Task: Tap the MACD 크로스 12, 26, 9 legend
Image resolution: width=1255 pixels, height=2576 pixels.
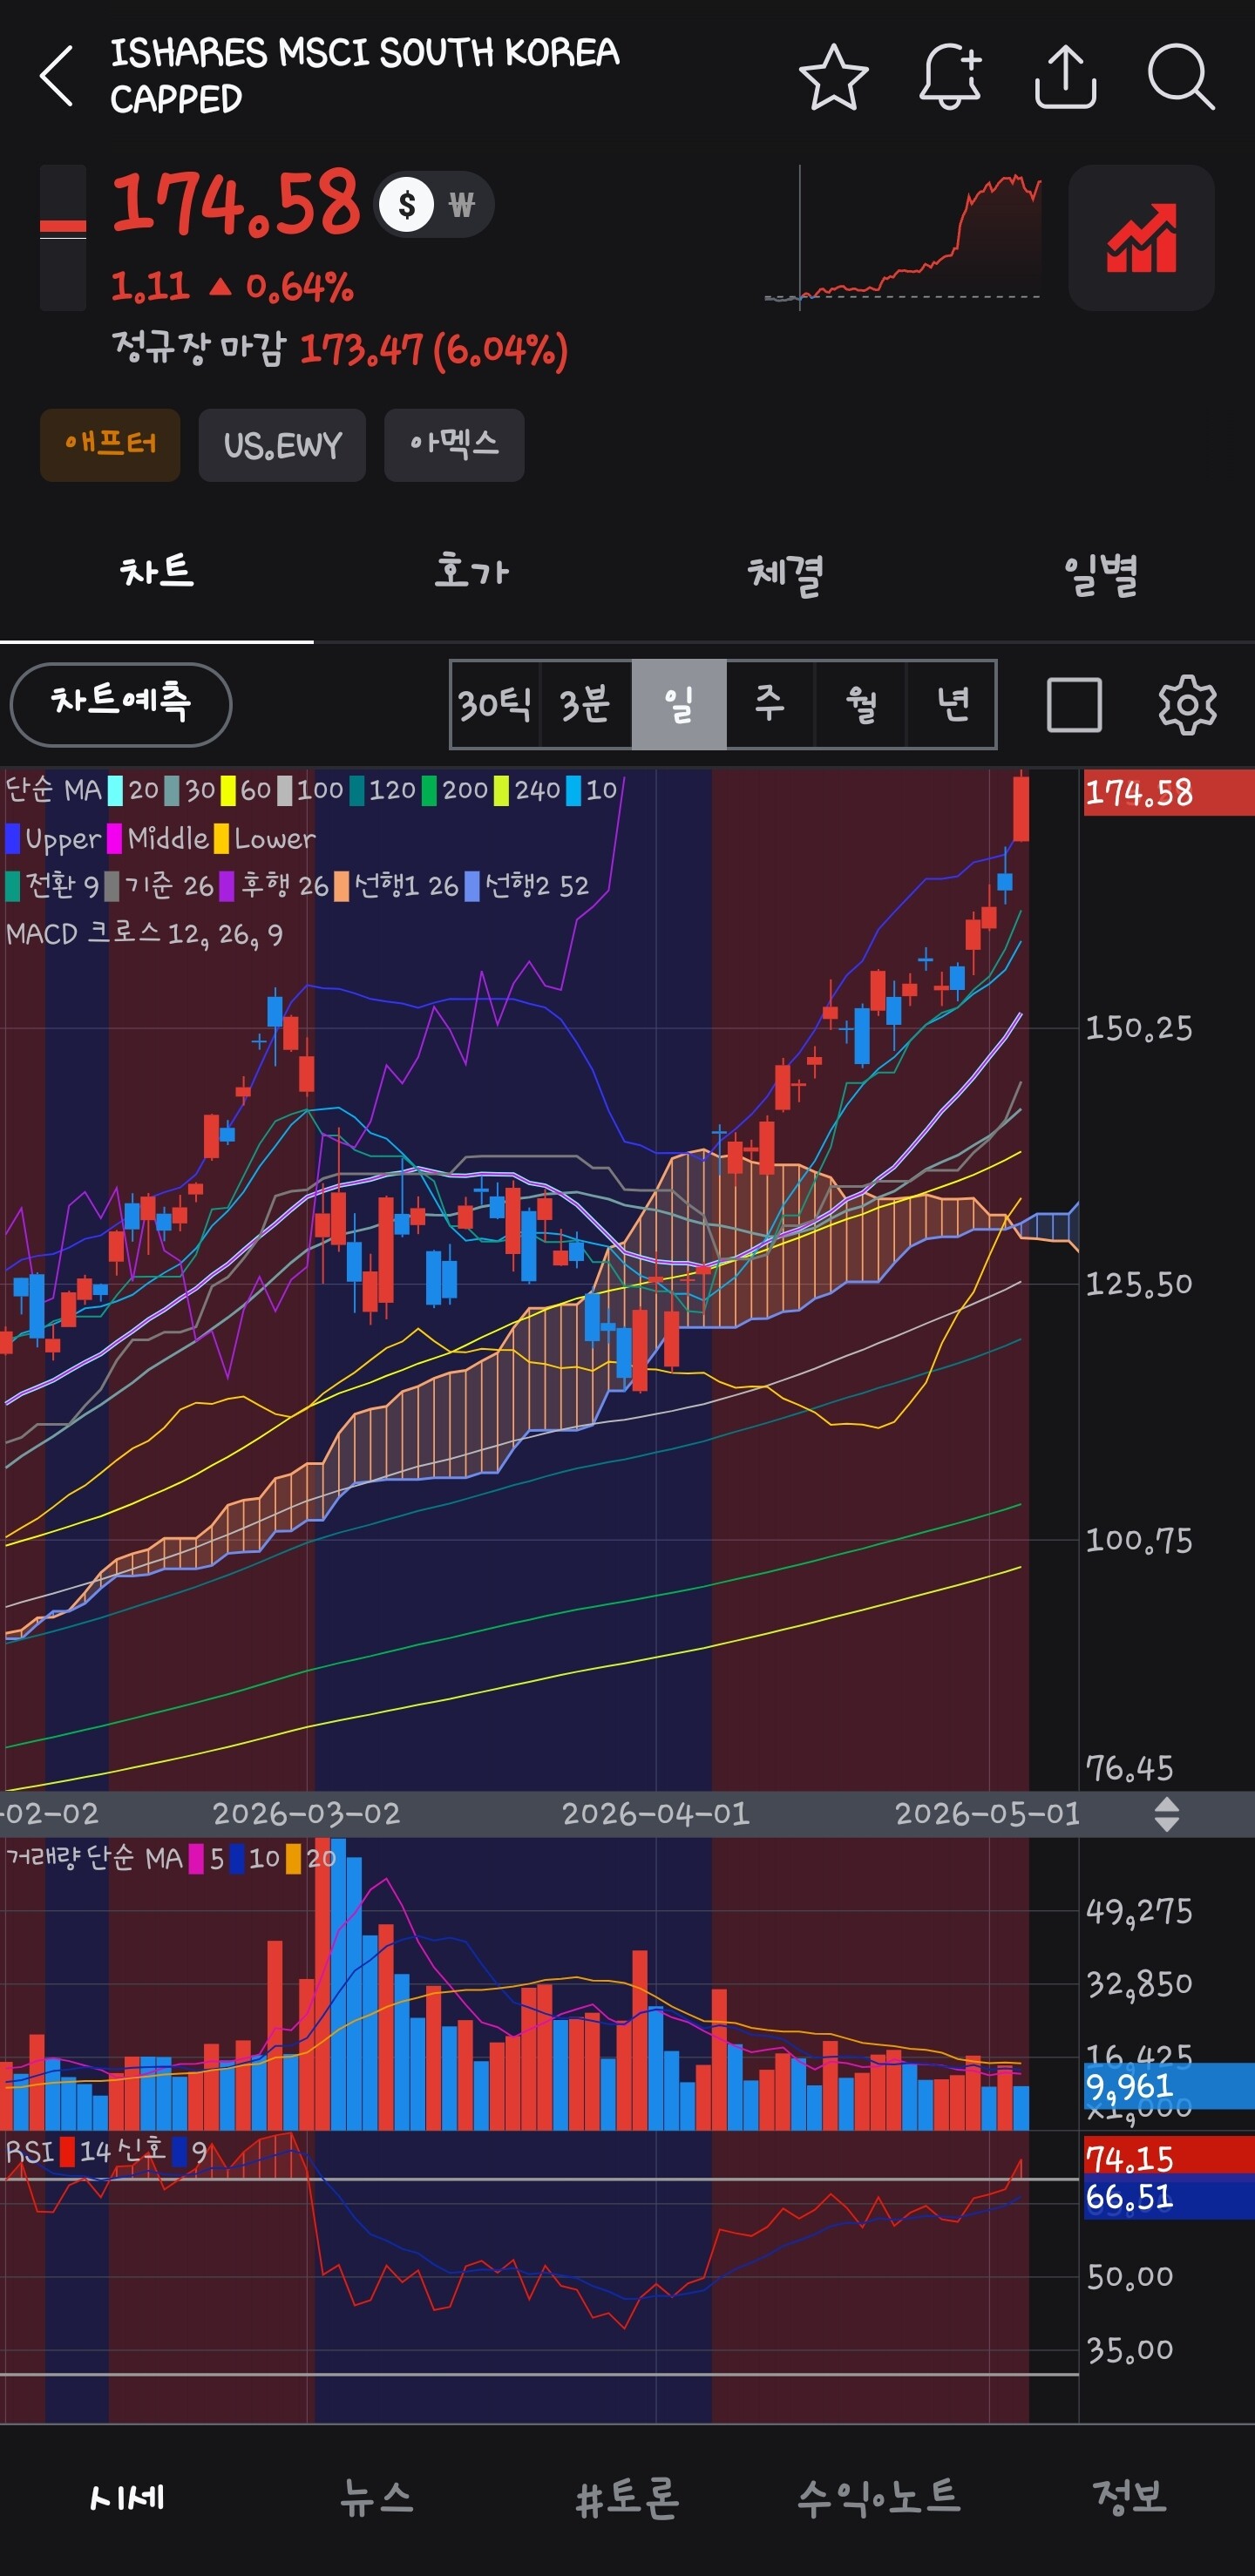Action: coord(145,934)
